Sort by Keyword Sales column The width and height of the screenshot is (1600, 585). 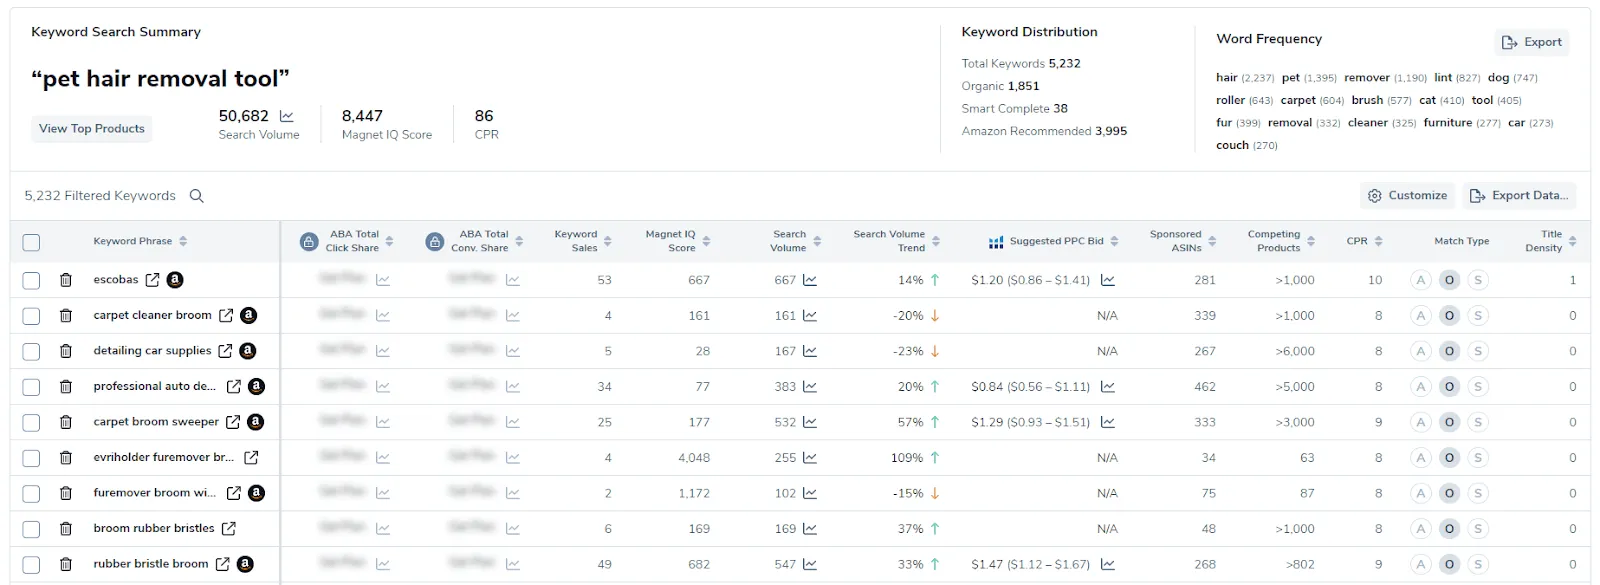tap(607, 241)
